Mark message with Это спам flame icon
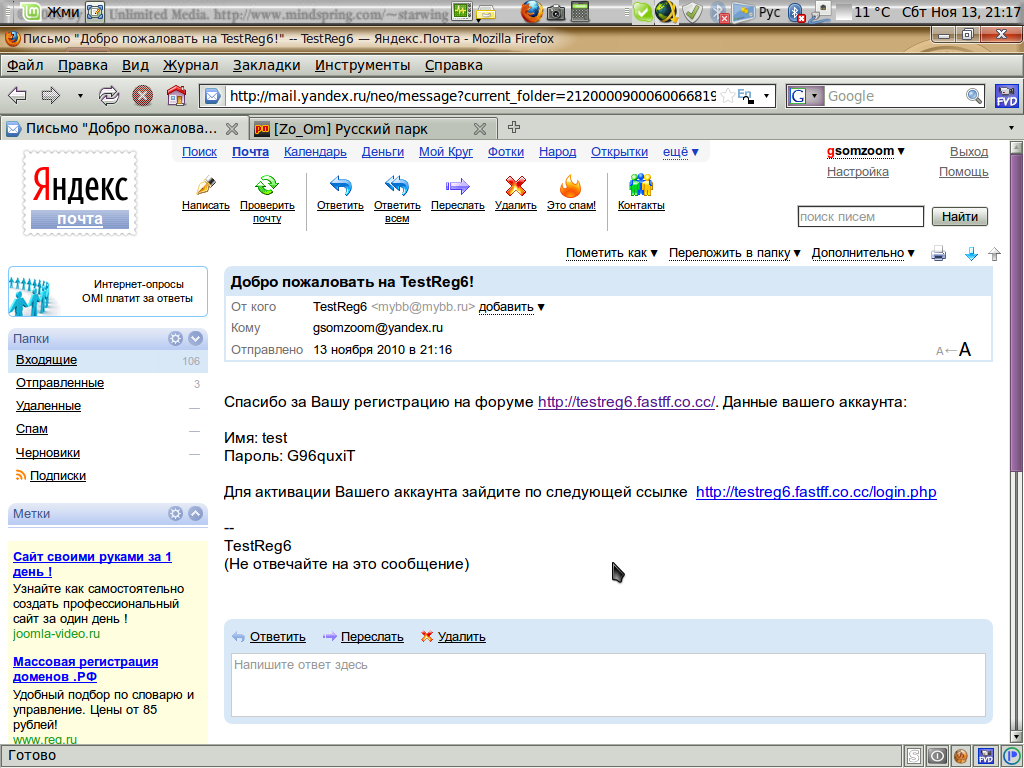The image size is (1024, 768). (571, 185)
